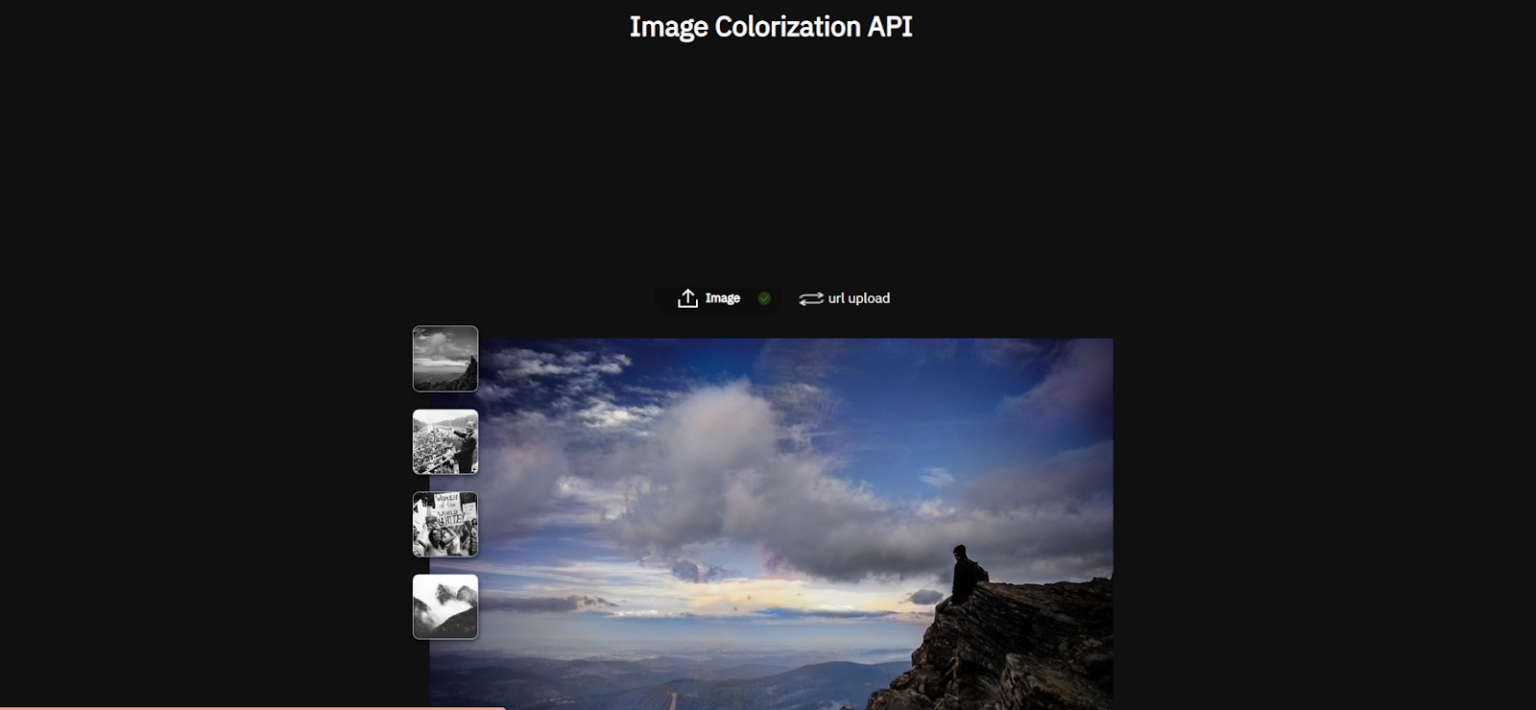Click the last thumbnail in the sample sidebar
Image resolution: width=1536 pixels, height=710 pixels.
pyautogui.click(x=445, y=606)
